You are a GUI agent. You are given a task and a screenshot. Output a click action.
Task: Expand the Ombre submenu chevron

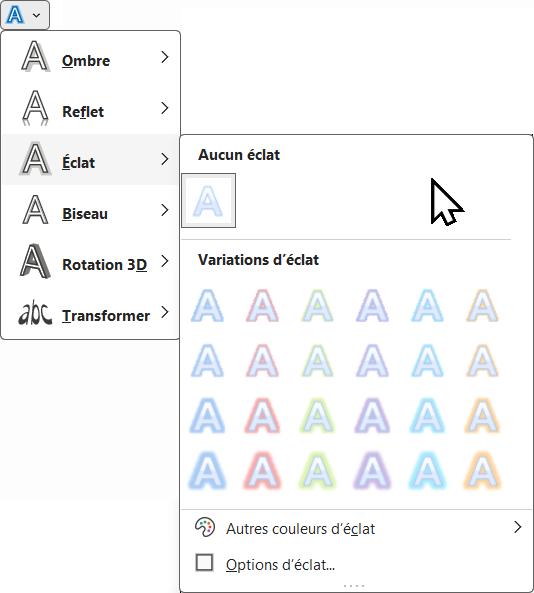point(165,57)
